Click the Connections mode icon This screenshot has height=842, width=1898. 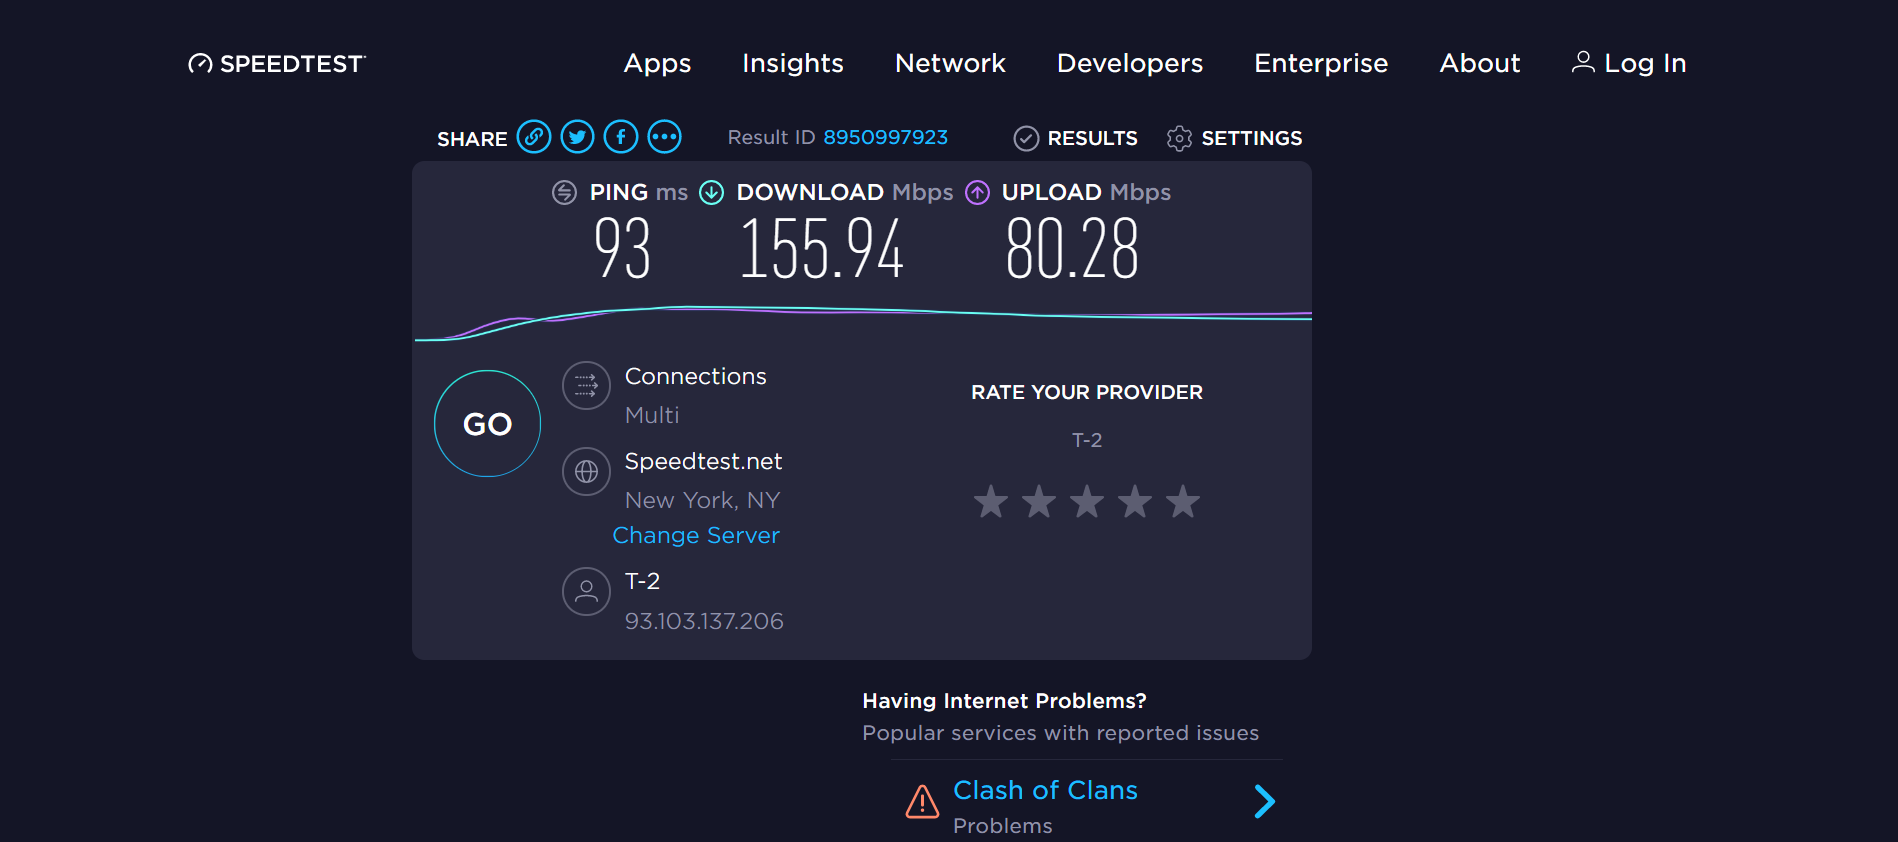[x=586, y=385]
